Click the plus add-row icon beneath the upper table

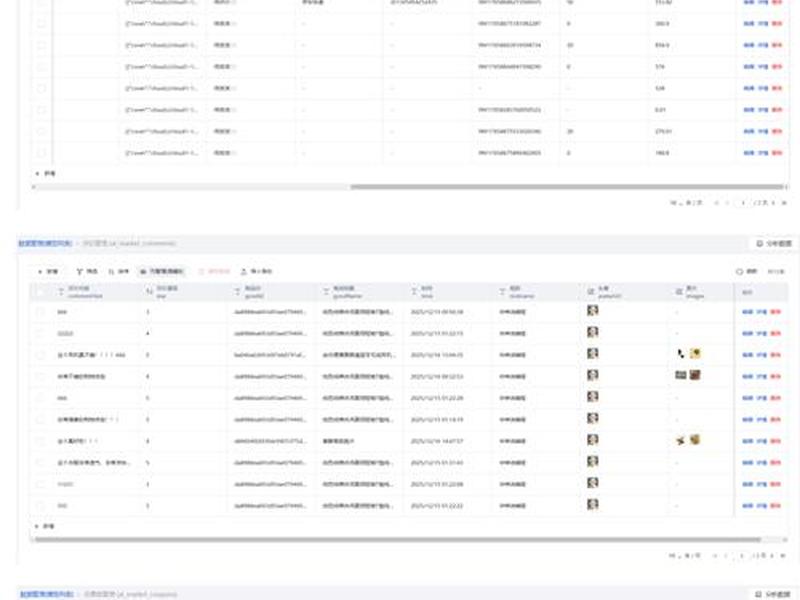click(37, 173)
